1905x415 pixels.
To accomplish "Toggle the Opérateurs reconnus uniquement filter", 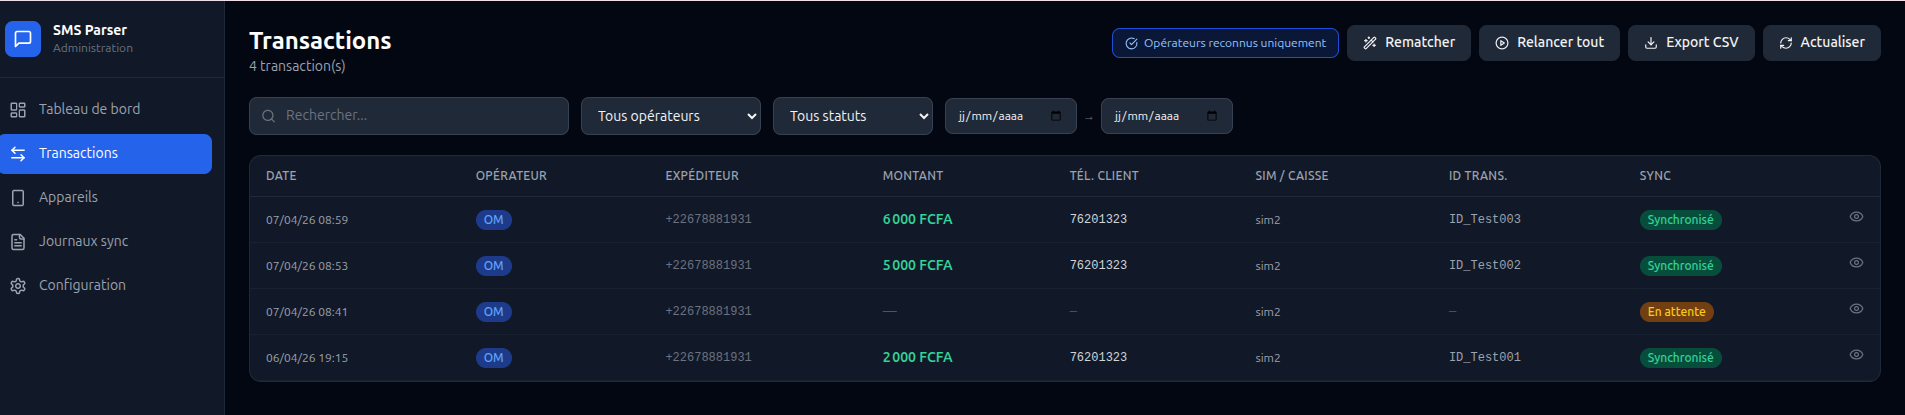I will [x=1225, y=43].
